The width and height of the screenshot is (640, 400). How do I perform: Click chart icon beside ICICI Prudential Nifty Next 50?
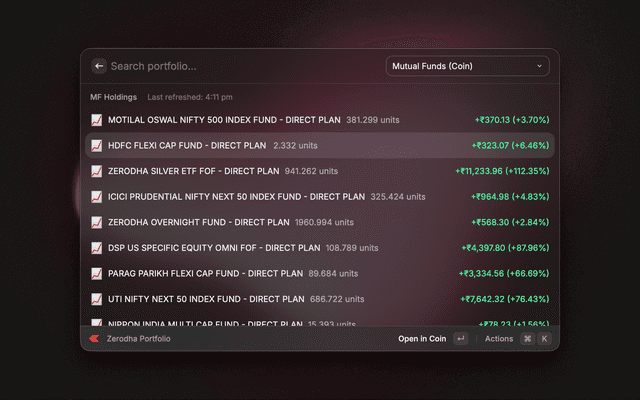(x=97, y=197)
